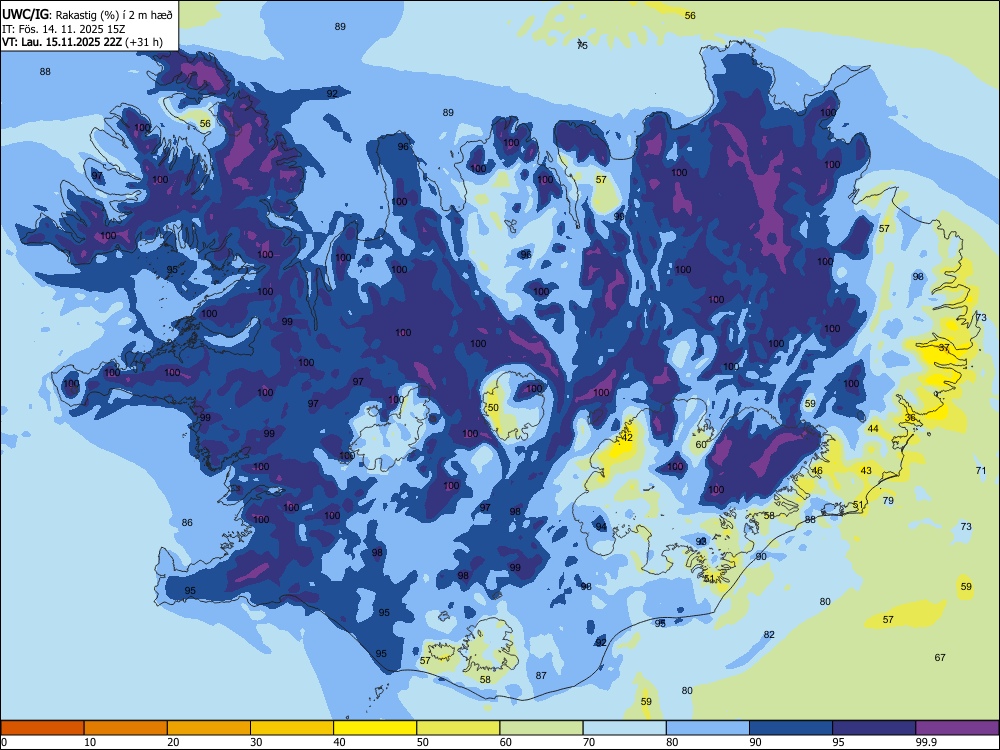The image size is (1000, 750).
Task: Click the orange 10–20 legend swatch
Action: tap(126, 728)
